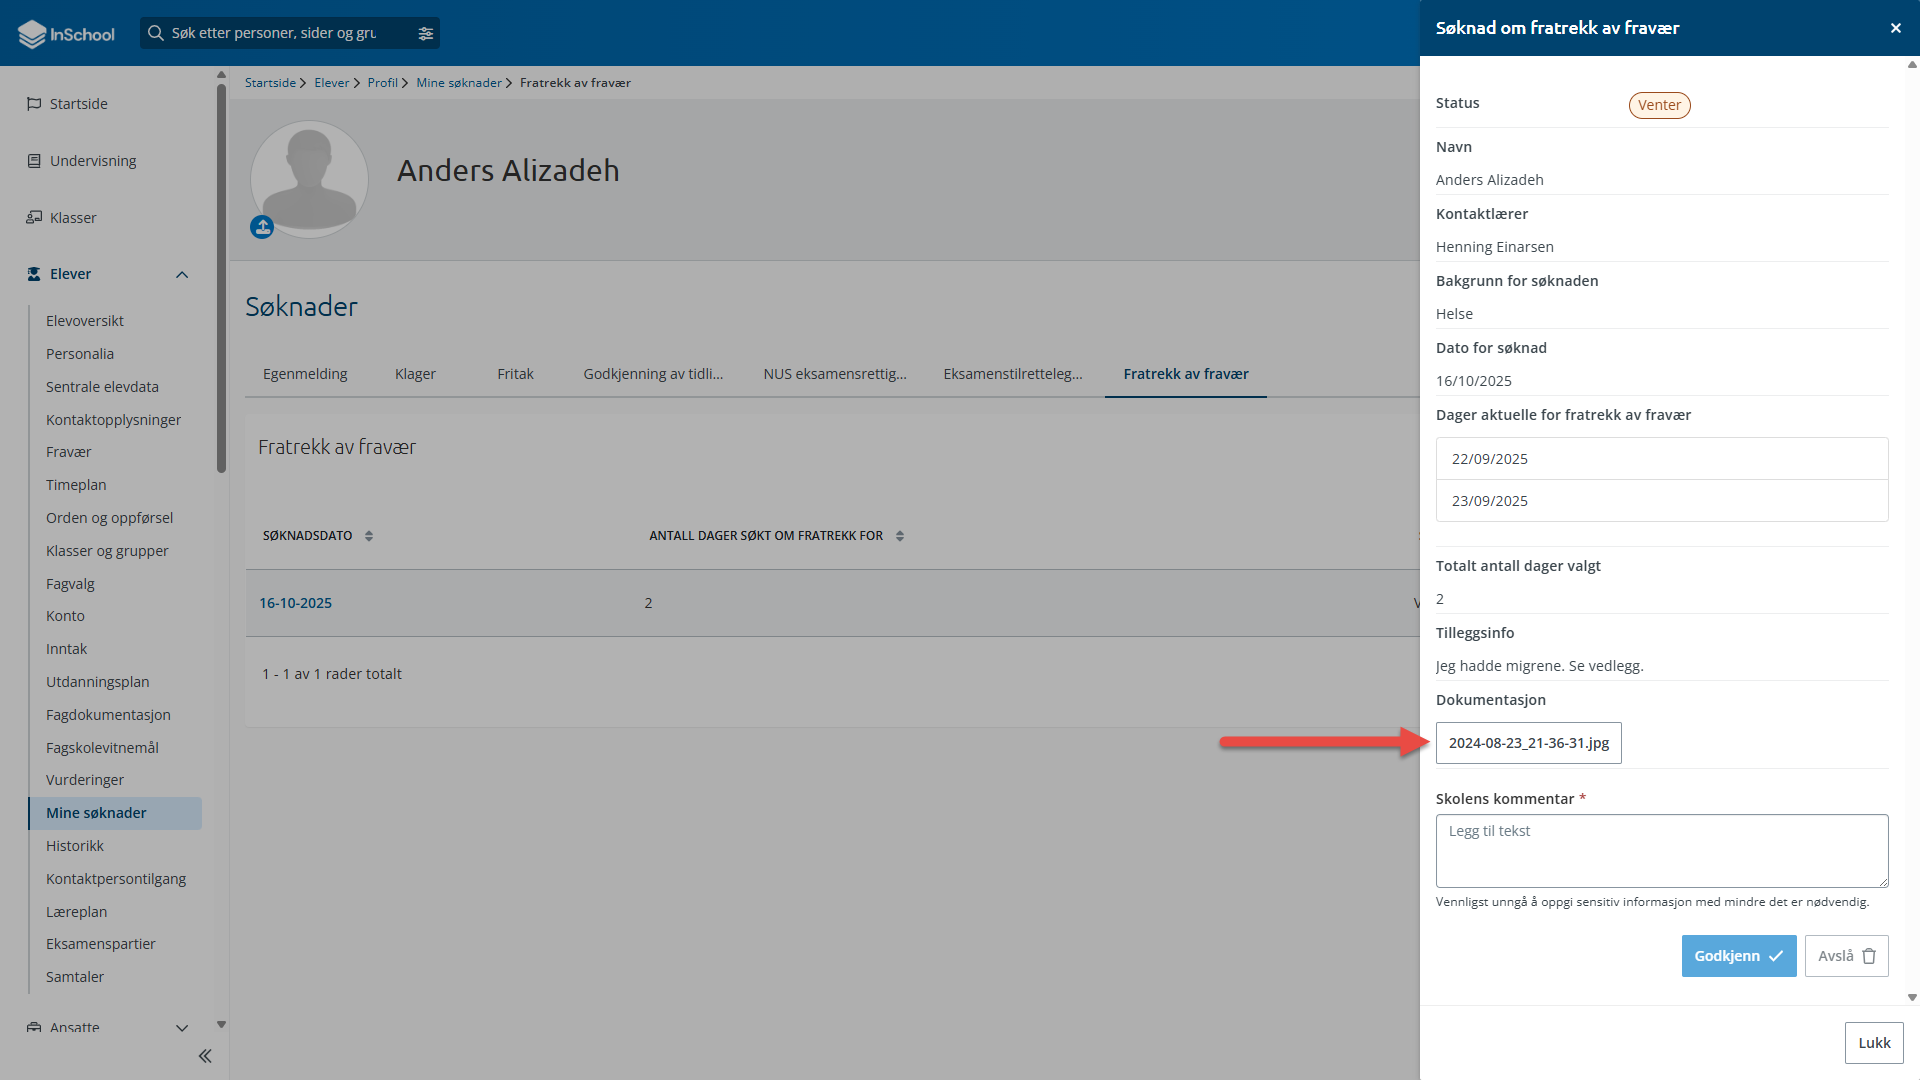Open application dated 16-10-2025
This screenshot has height=1080, width=1920.
coord(295,603)
